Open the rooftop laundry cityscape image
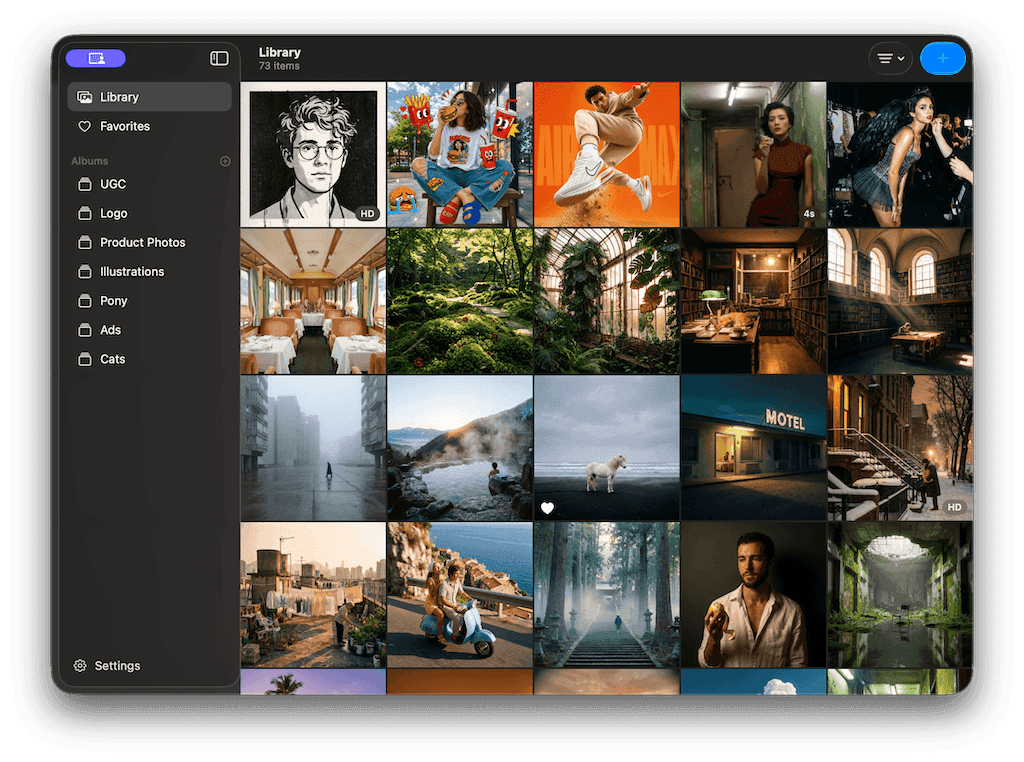This screenshot has height=762, width=1024. (313, 594)
